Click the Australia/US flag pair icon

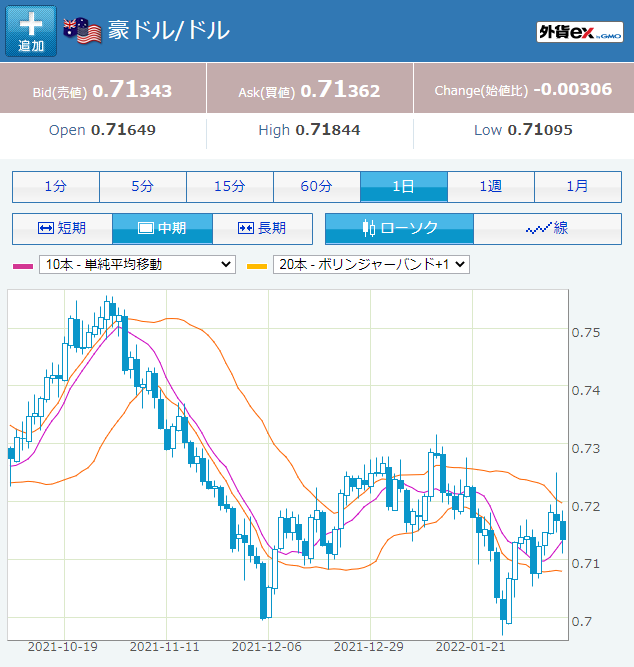coord(83,31)
